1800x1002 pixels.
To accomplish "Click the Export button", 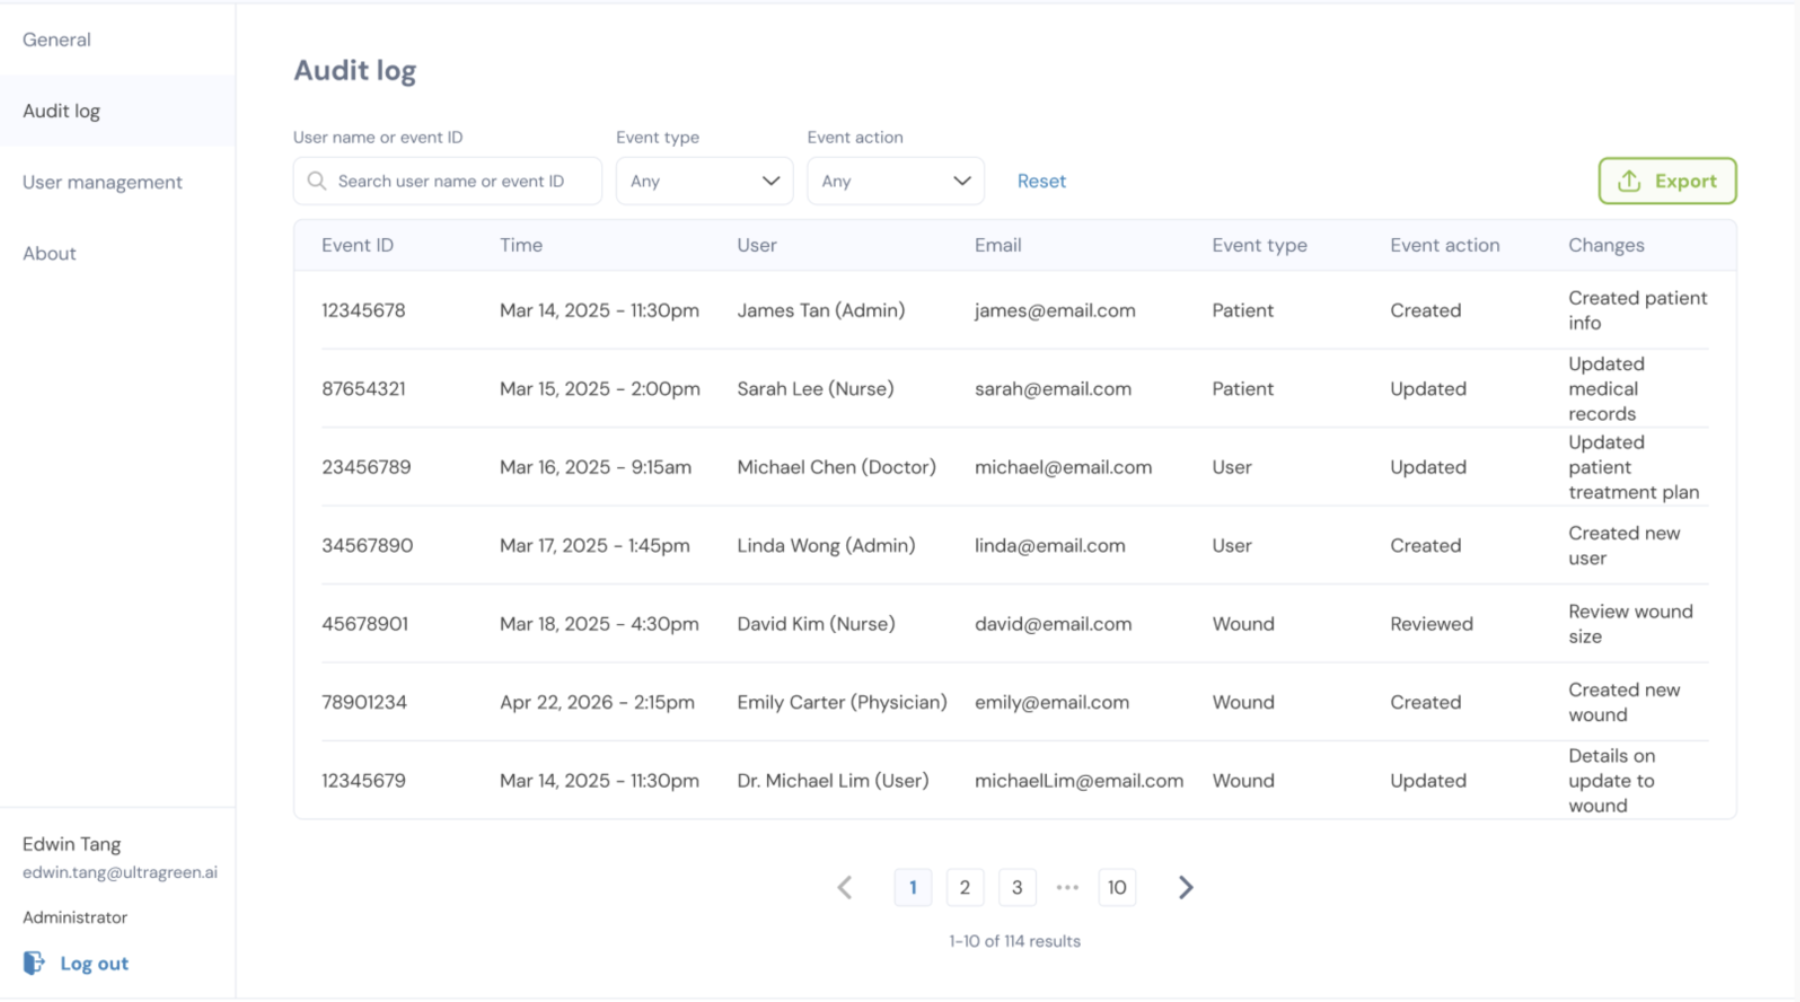I will pos(1667,181).
